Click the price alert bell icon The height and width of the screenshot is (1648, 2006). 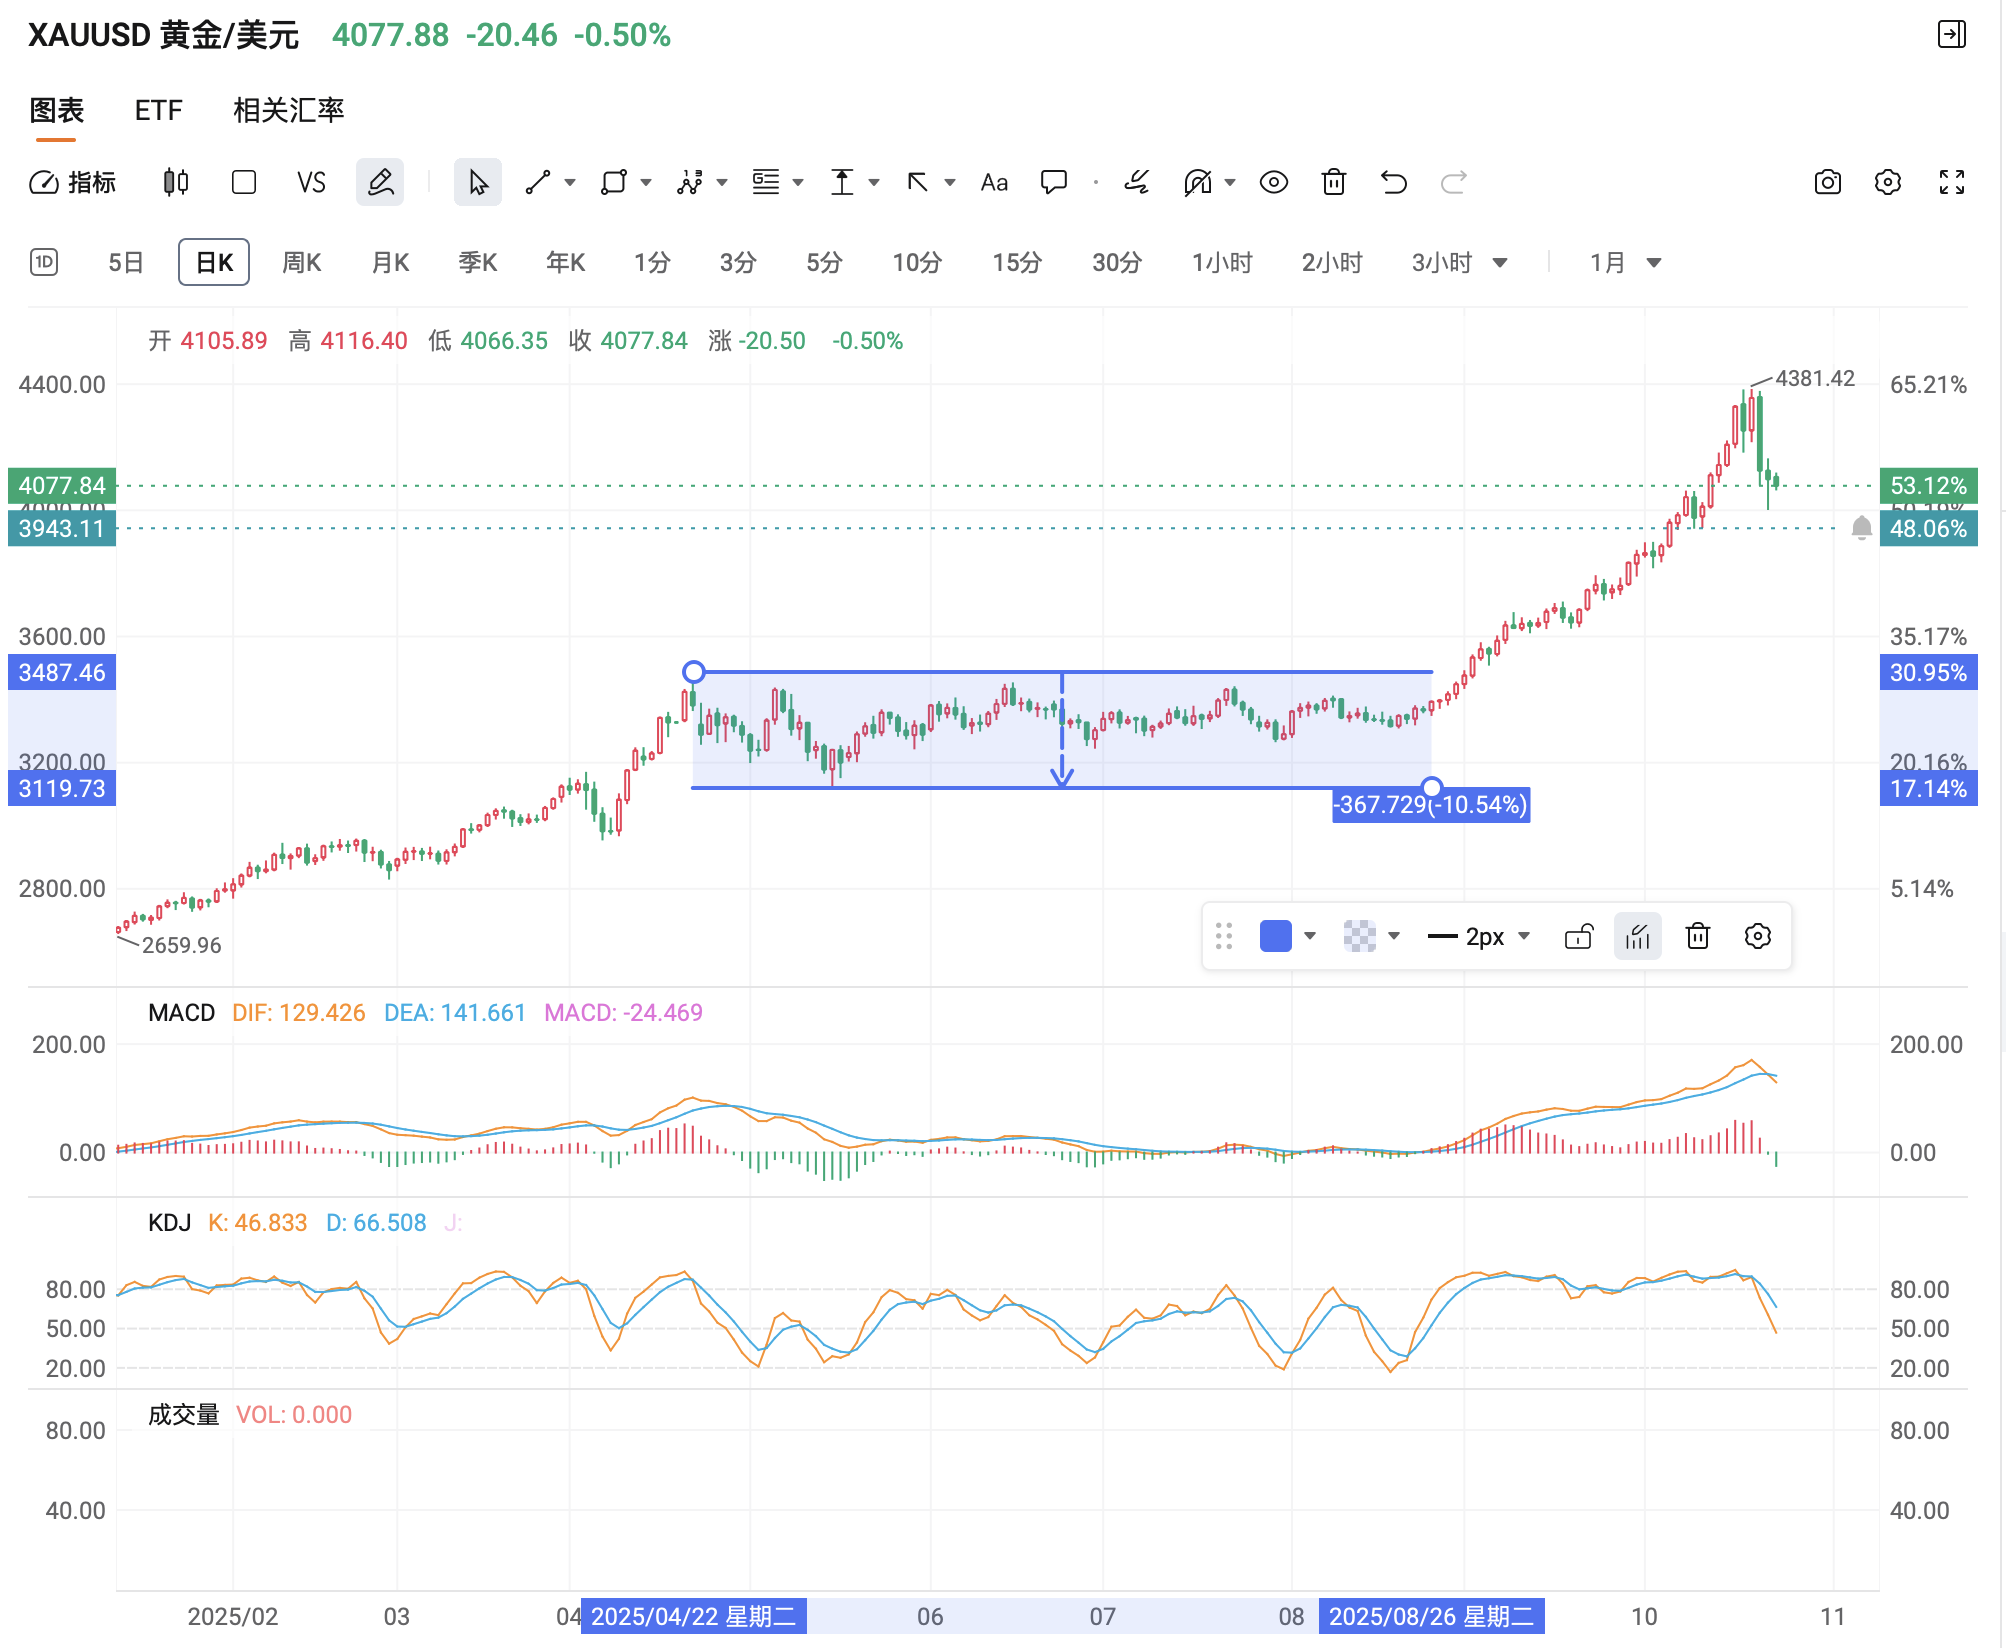click(x=1861, y=528)
